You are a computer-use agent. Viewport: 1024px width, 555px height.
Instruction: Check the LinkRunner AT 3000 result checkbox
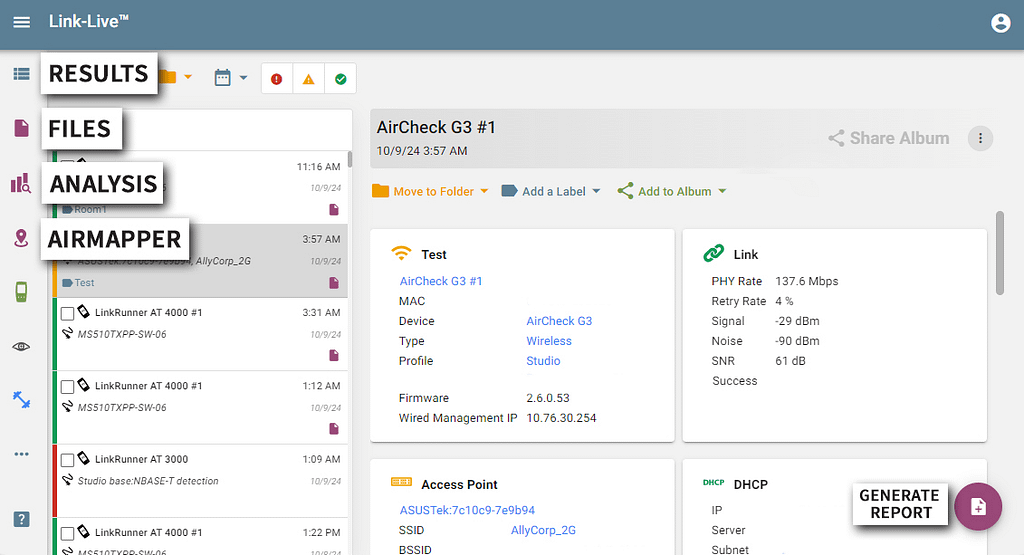pyautogui.click(x=67, y=460)
